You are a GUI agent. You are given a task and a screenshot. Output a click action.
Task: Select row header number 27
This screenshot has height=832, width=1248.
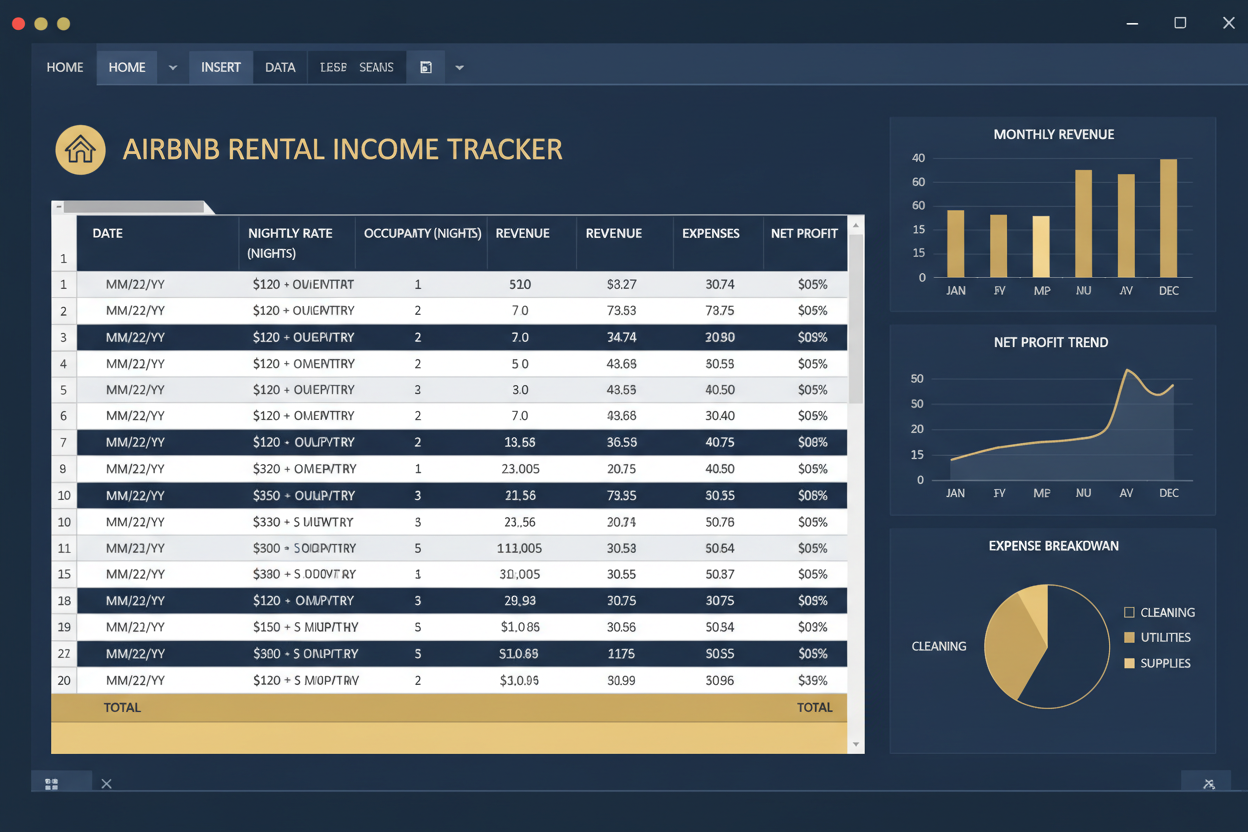point(63,653)
